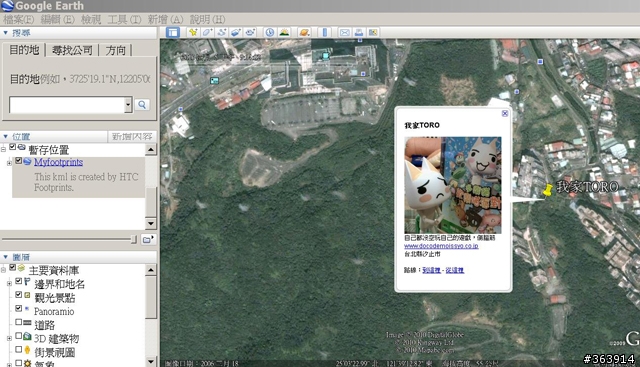Click the 邊界和地名 flag layer icon
640x367 pixels.
pyautogui.click(x=27, y=282)
